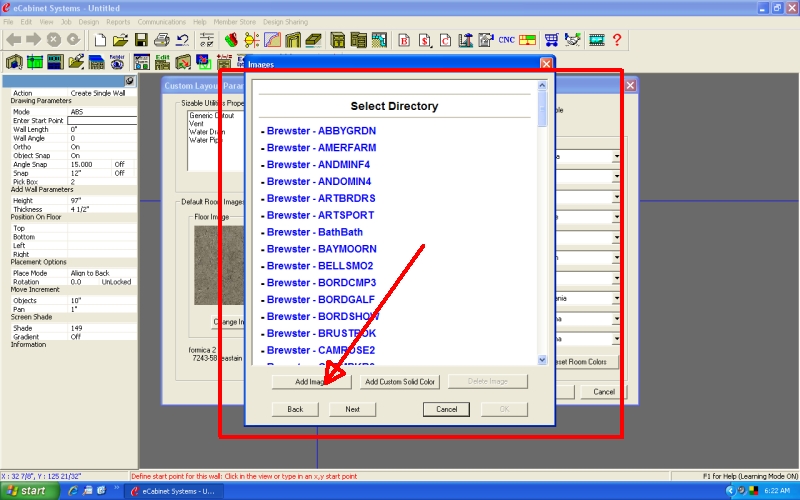Open the yellow and green sheet nesting icon
Image resolution: width=800 pixels, height=500 pixels.
pos(528,40)
